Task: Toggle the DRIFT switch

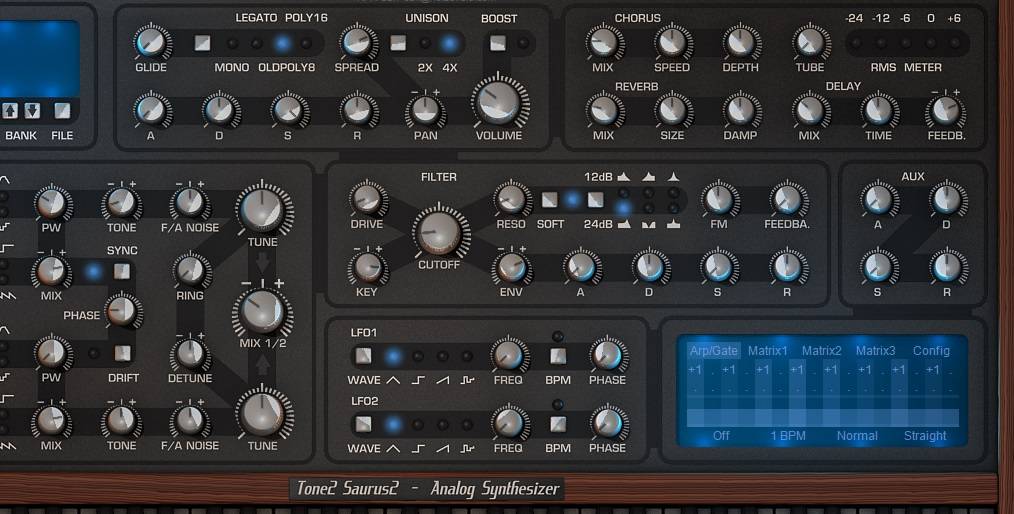Action: click(122, 353)
